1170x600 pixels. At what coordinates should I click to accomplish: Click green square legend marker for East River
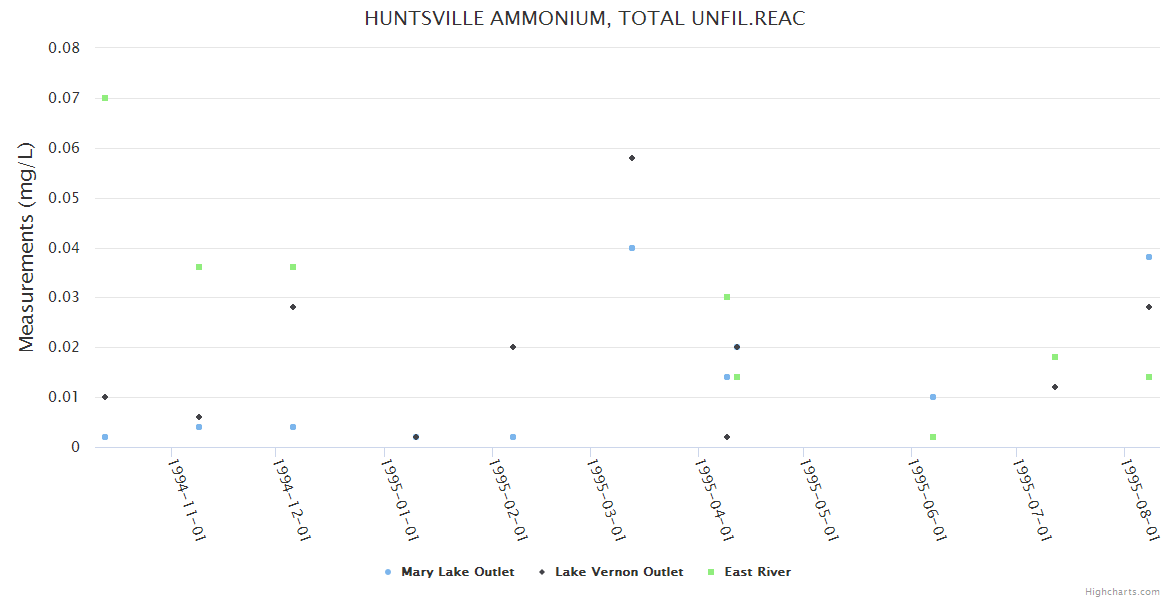click(711, 572)
